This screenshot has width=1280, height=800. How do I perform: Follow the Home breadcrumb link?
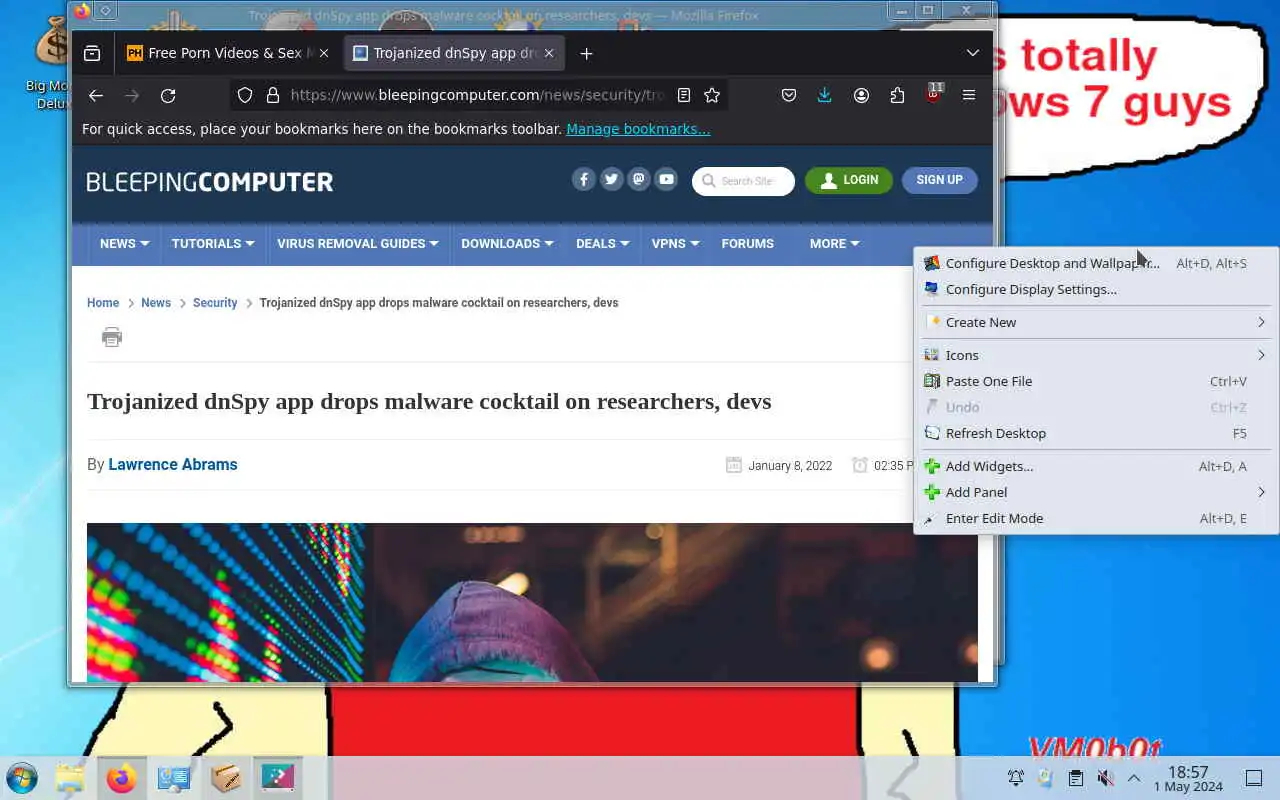point(103,303)
